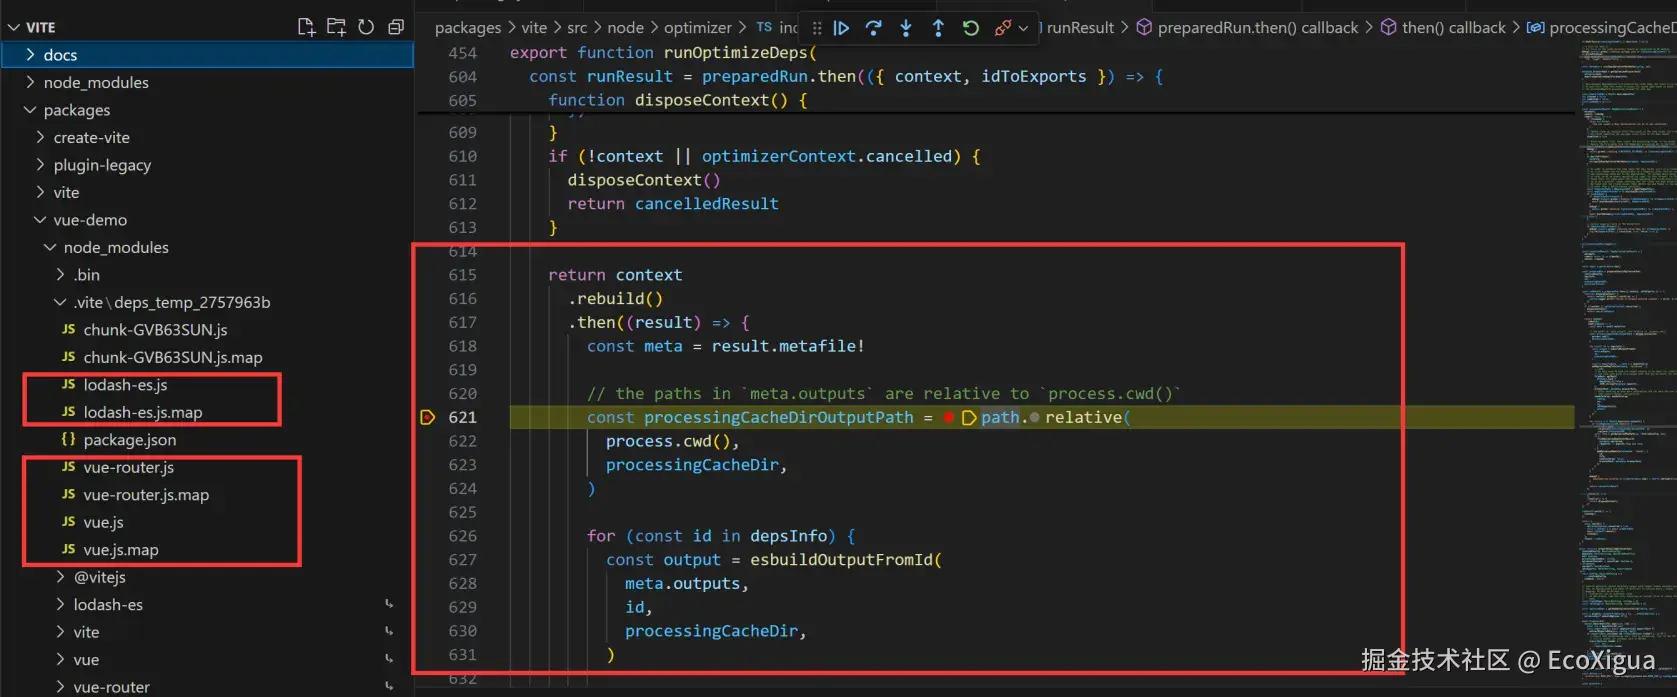
Task: Open the disconnect options dropdown arrow
Action: (1023, 28)
